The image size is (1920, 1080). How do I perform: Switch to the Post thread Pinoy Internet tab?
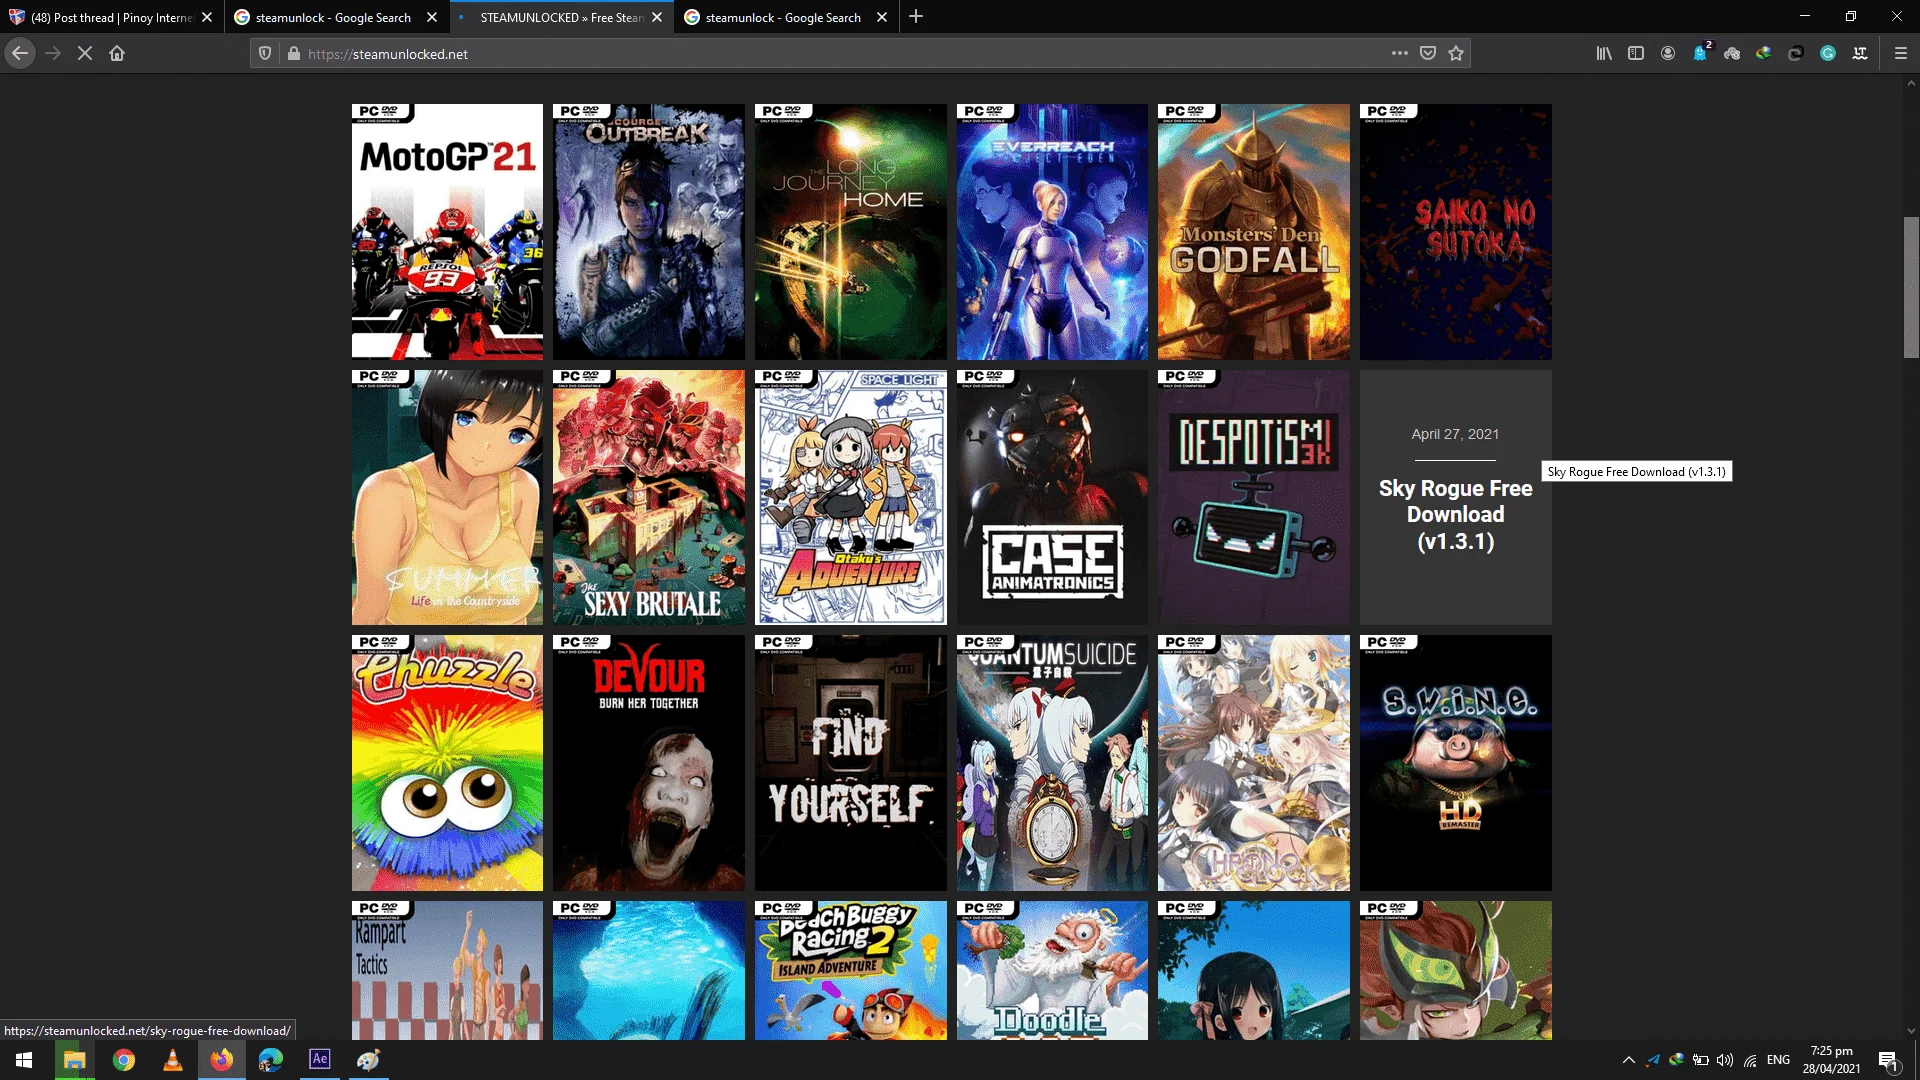point(112,17)
